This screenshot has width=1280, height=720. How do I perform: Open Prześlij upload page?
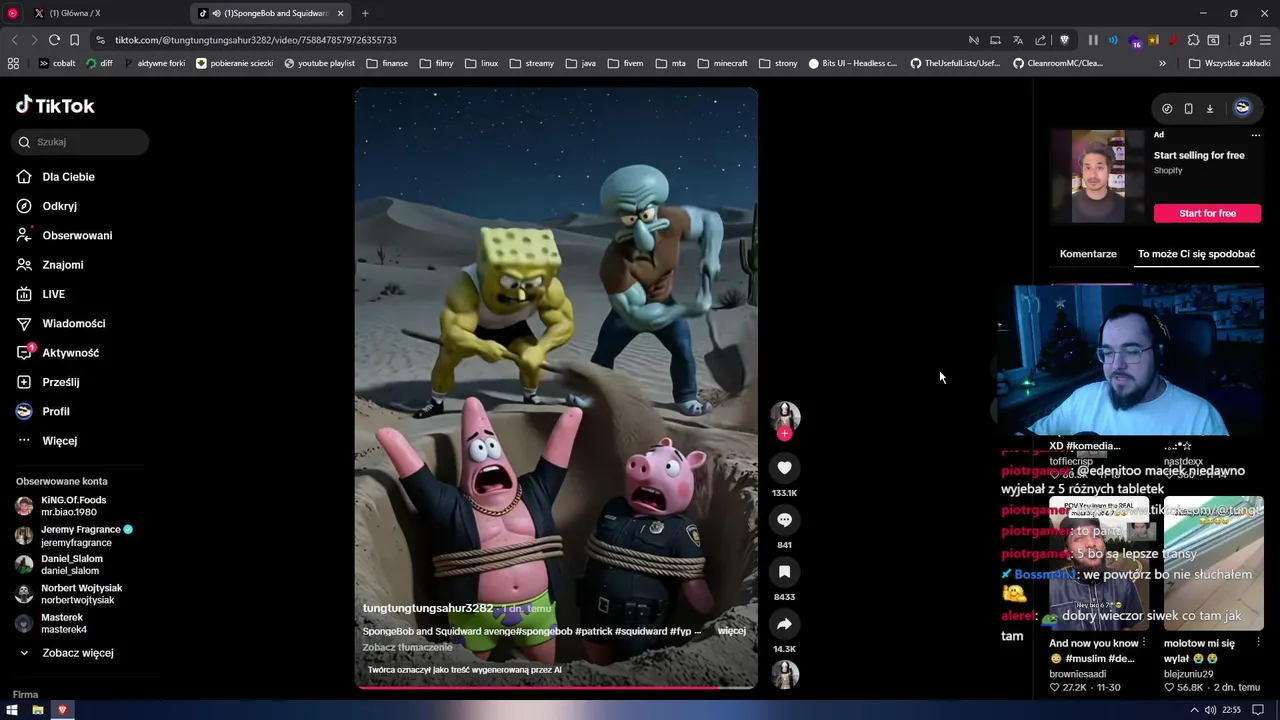(x=61, y=382)
